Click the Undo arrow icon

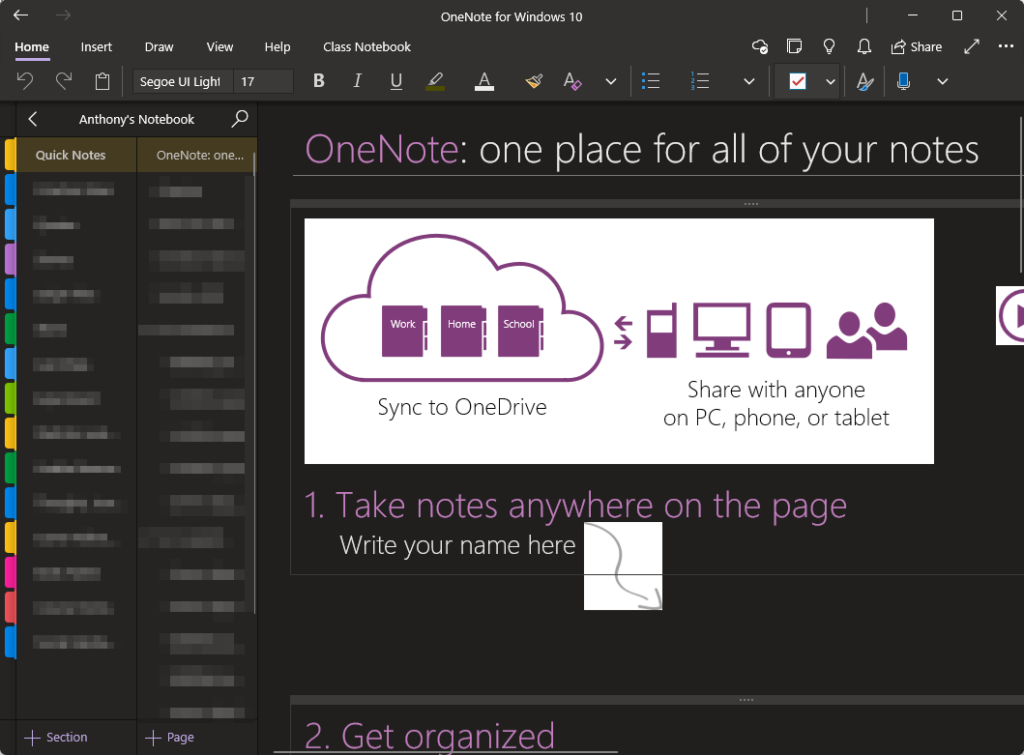[25, 81]
